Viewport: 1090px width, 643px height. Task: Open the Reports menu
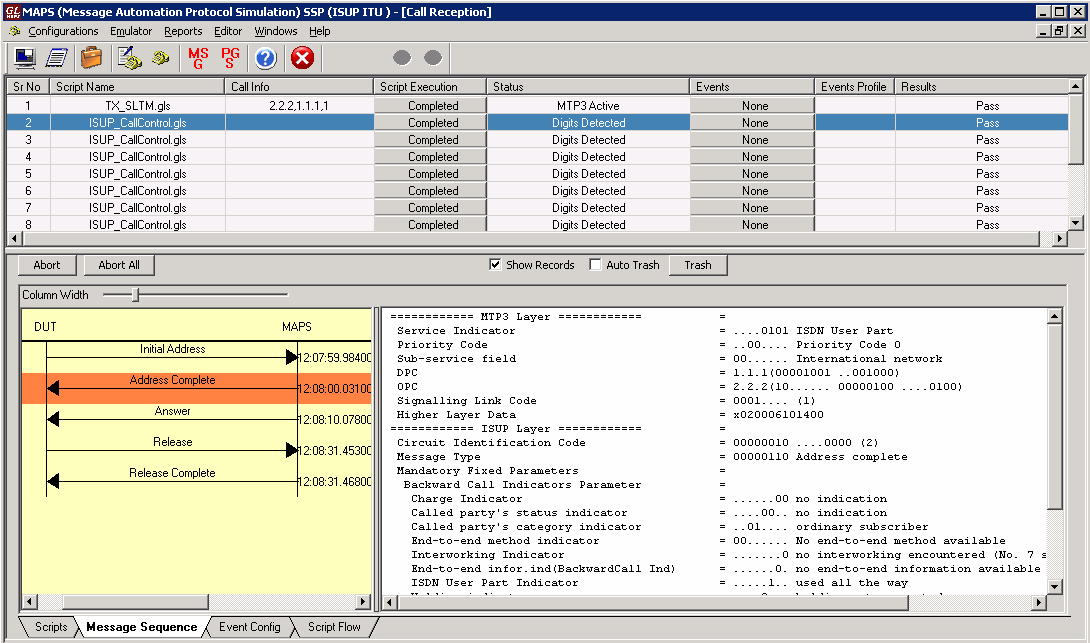click(x=183, y=31)
